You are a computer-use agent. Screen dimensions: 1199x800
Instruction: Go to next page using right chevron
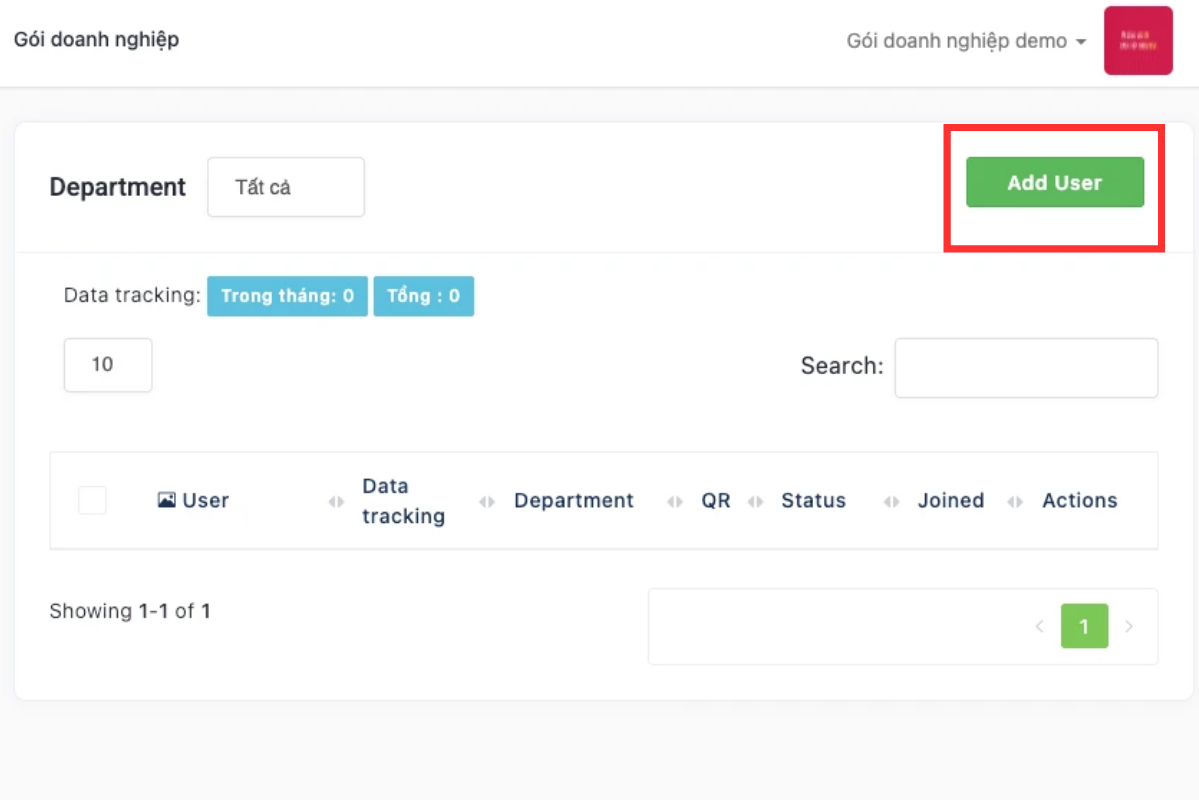[x=1129, y=627]
